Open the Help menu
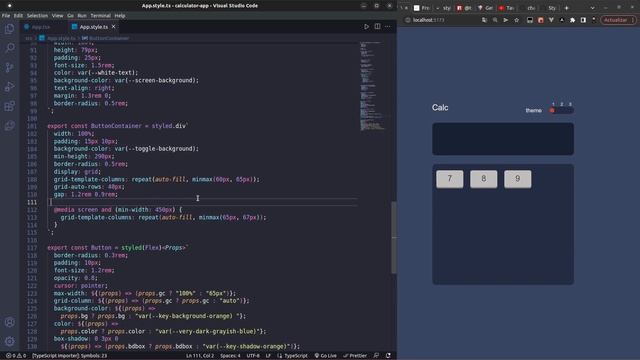The image size is (640, 360). pyautogui.click(x=120, y=16)
